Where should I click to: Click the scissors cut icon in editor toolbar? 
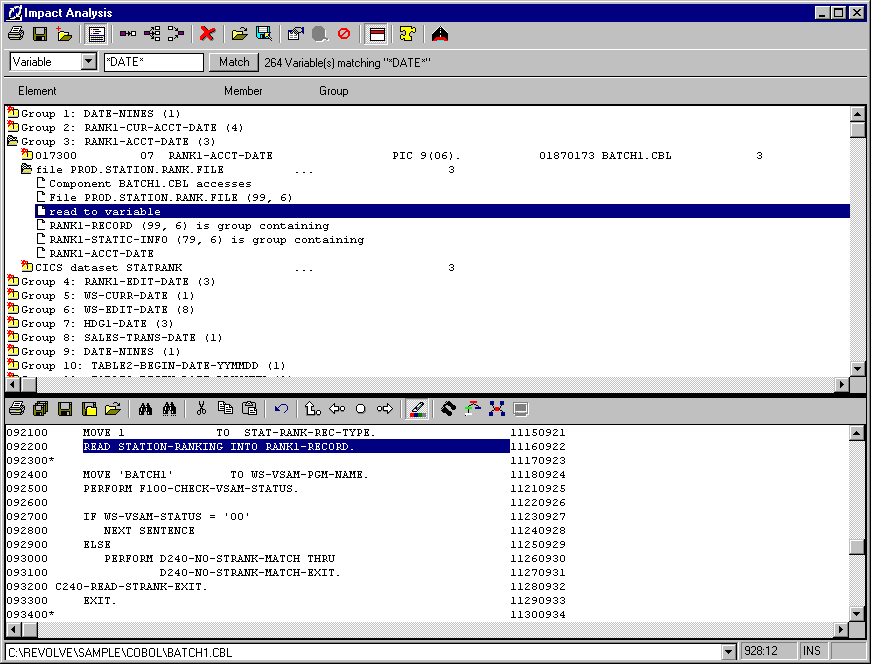pyautogui.click(x=201, y=409)
